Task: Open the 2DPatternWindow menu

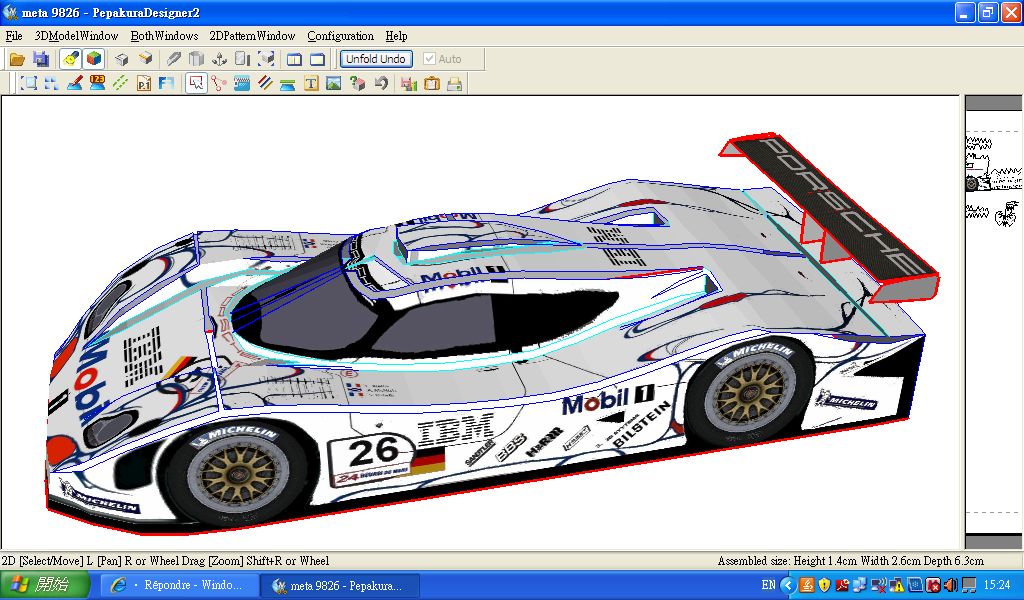Action: 252,36
